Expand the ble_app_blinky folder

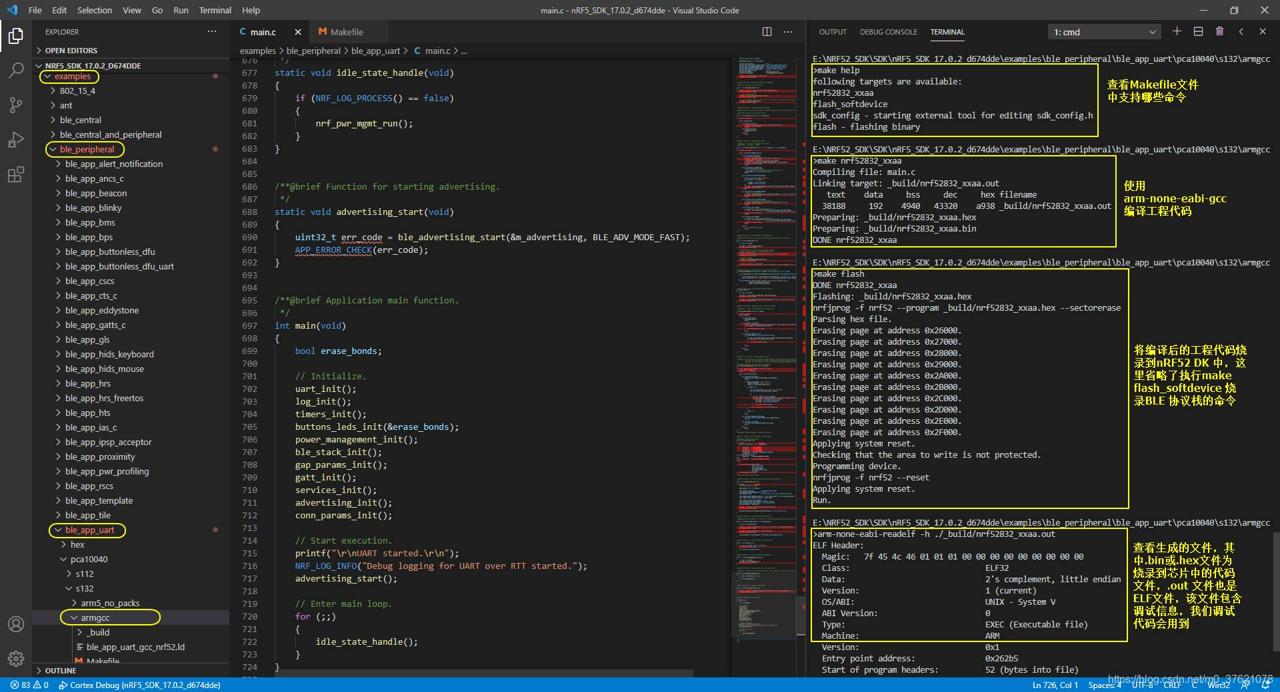coord(131,208)
